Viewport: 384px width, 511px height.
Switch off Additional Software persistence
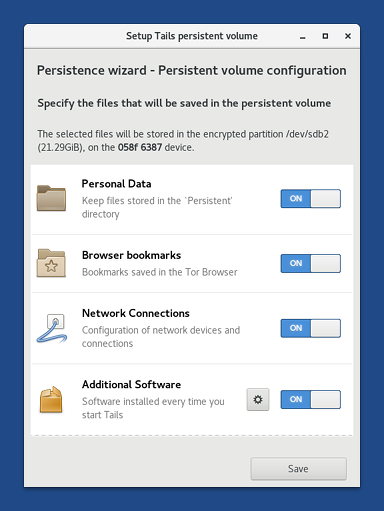[x=311, y=399]
